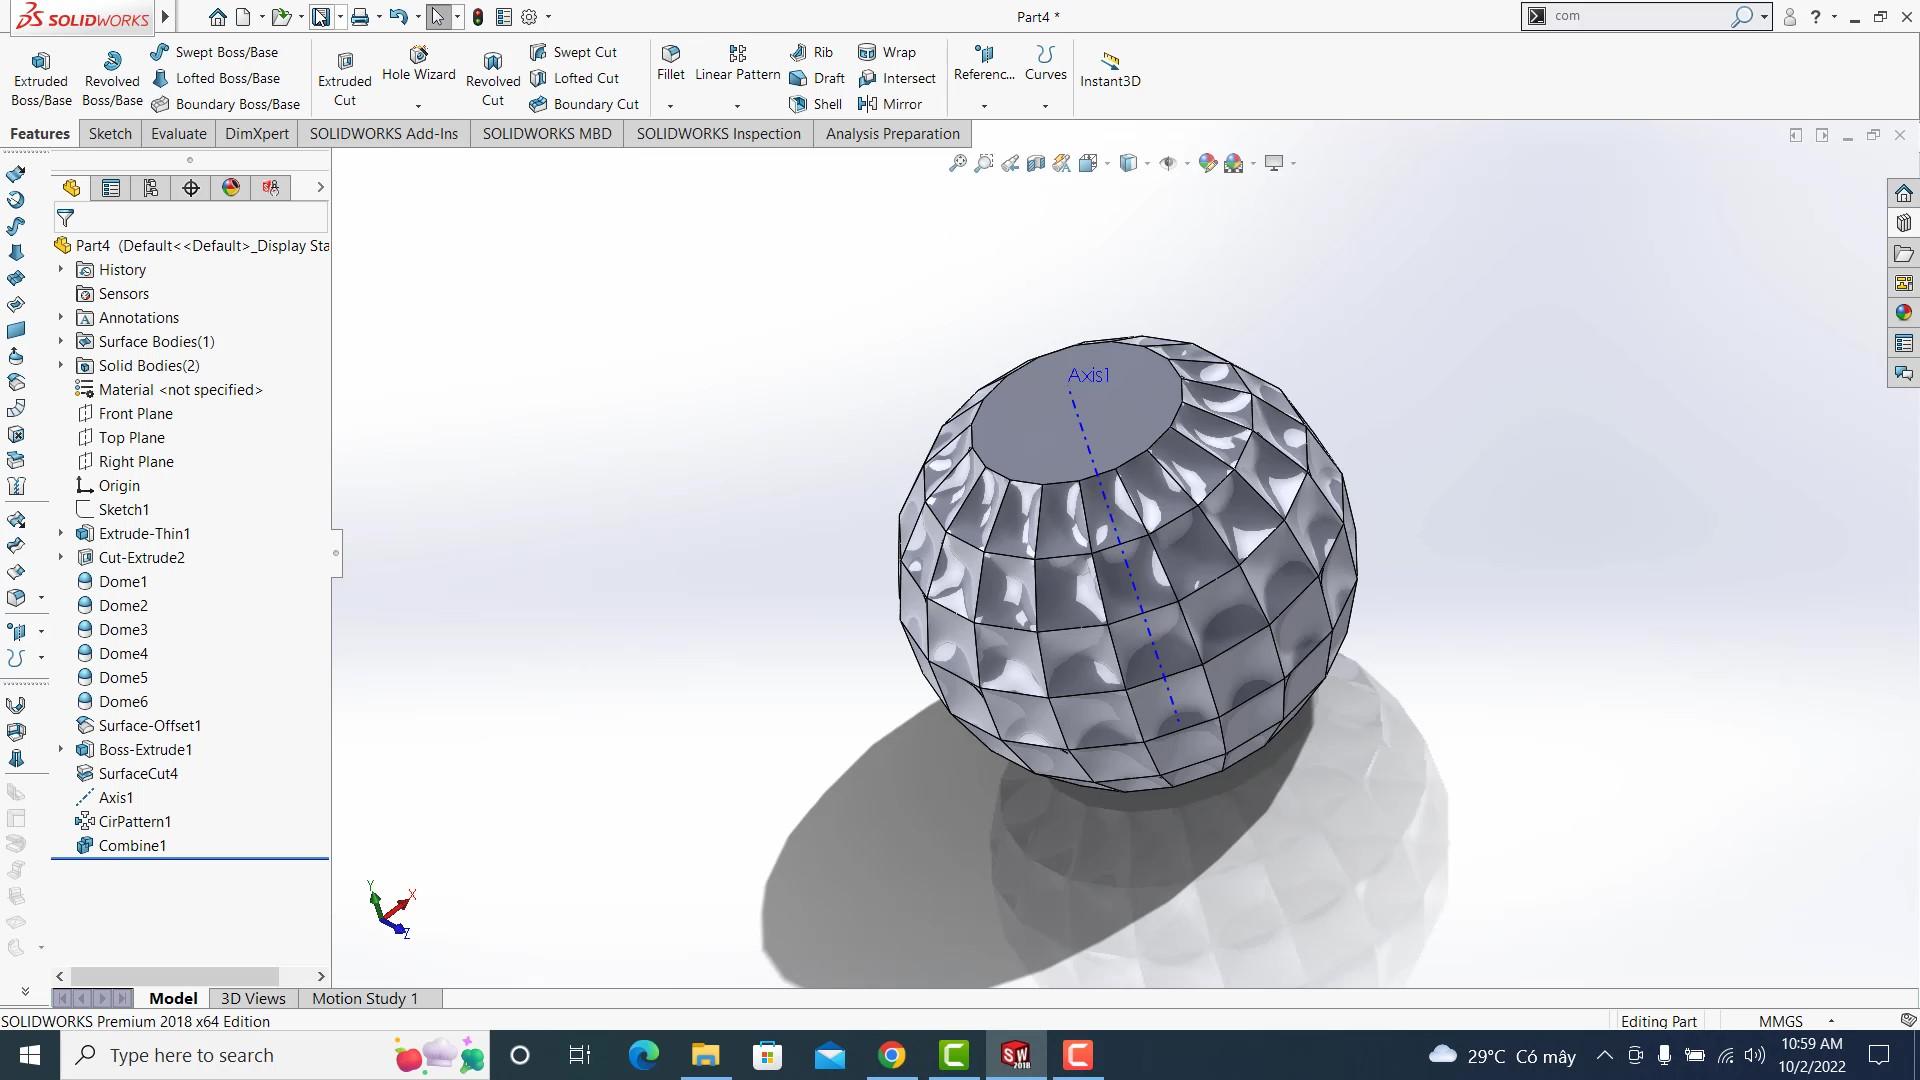This screenshot has width=1920, height=1080.
Task: Select Dome3 in the feature tree
Action: 125,629
